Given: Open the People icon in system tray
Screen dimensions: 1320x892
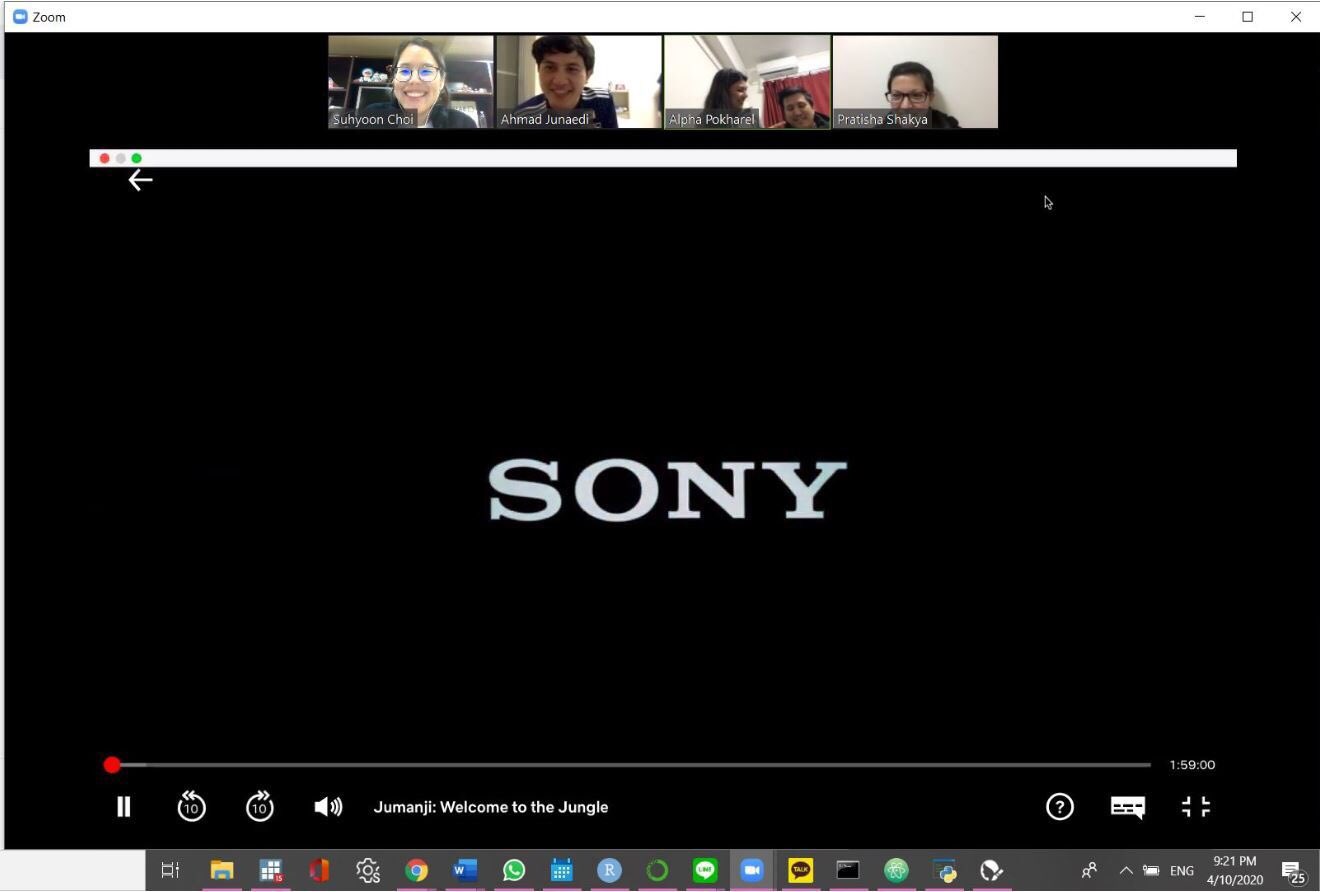Looking at the screenshot, I should point(1090,870).
